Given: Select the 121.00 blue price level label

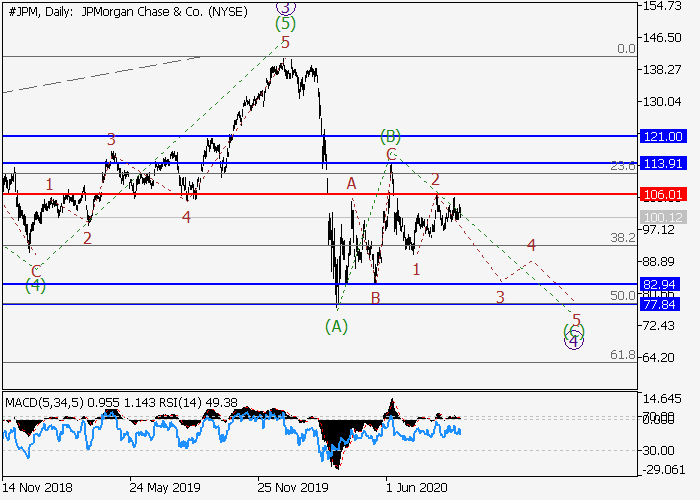Looking at the screenshot, I should [662, 136].
